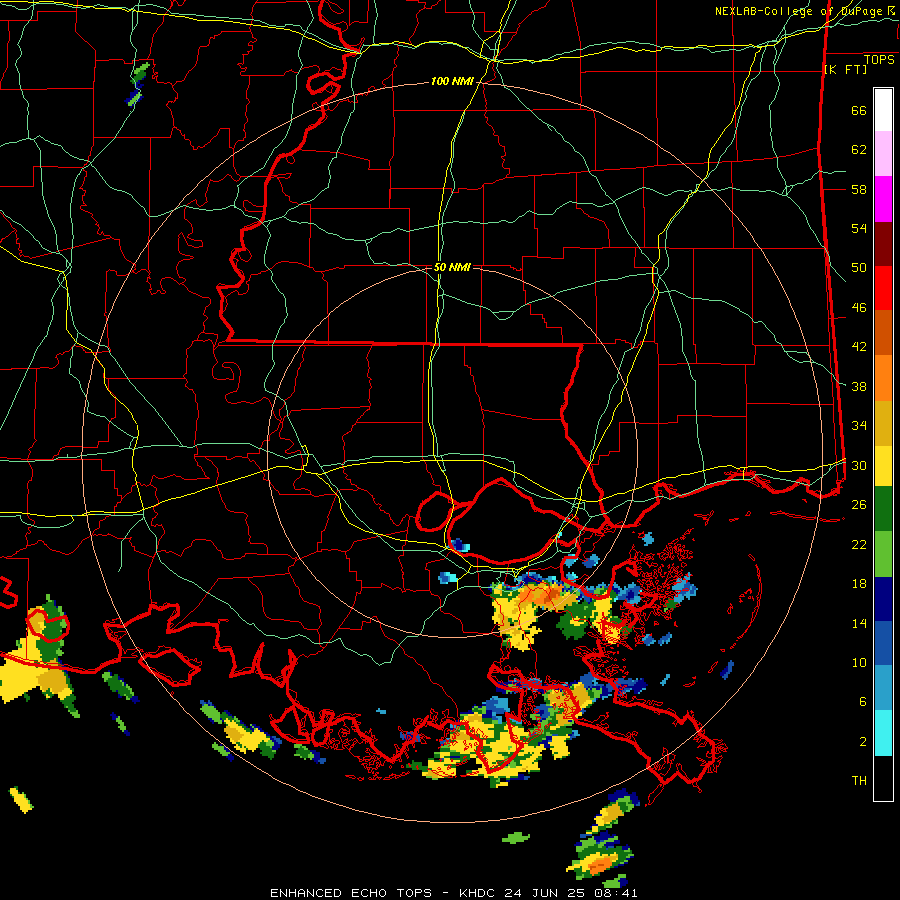Click the TH legend label
900x900 pixels.
(859, 781)
